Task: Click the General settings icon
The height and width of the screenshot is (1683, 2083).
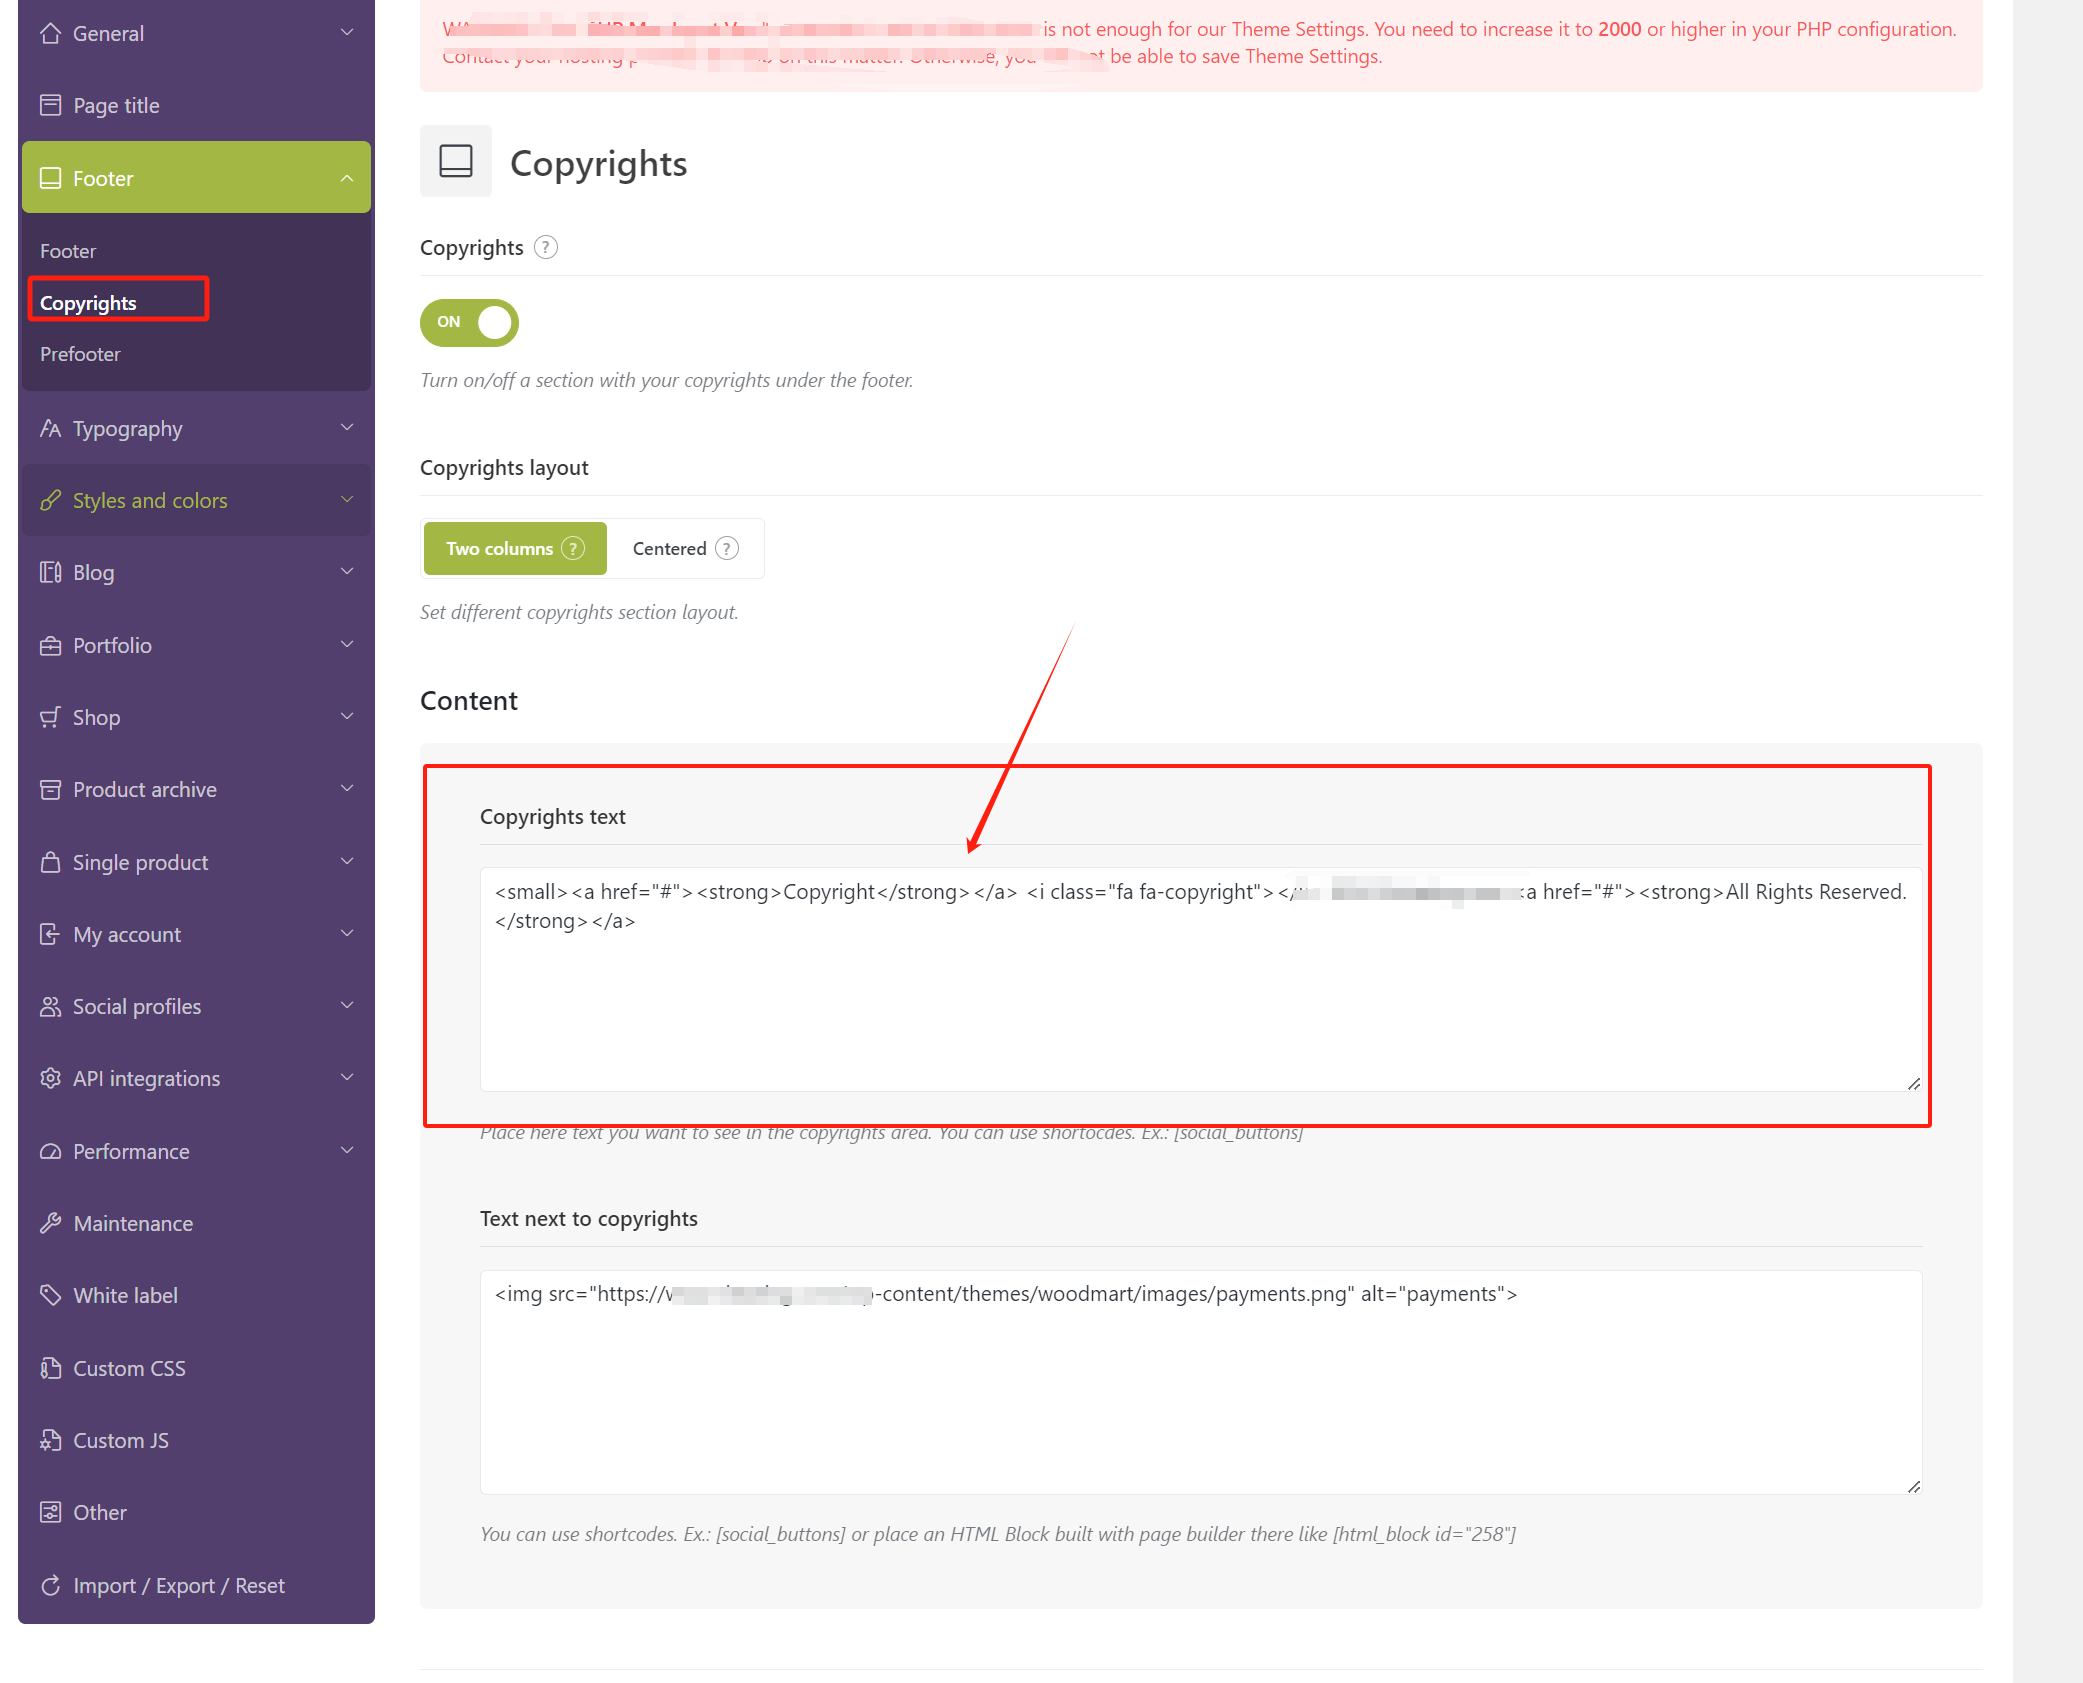Action: tap(50, 33)
